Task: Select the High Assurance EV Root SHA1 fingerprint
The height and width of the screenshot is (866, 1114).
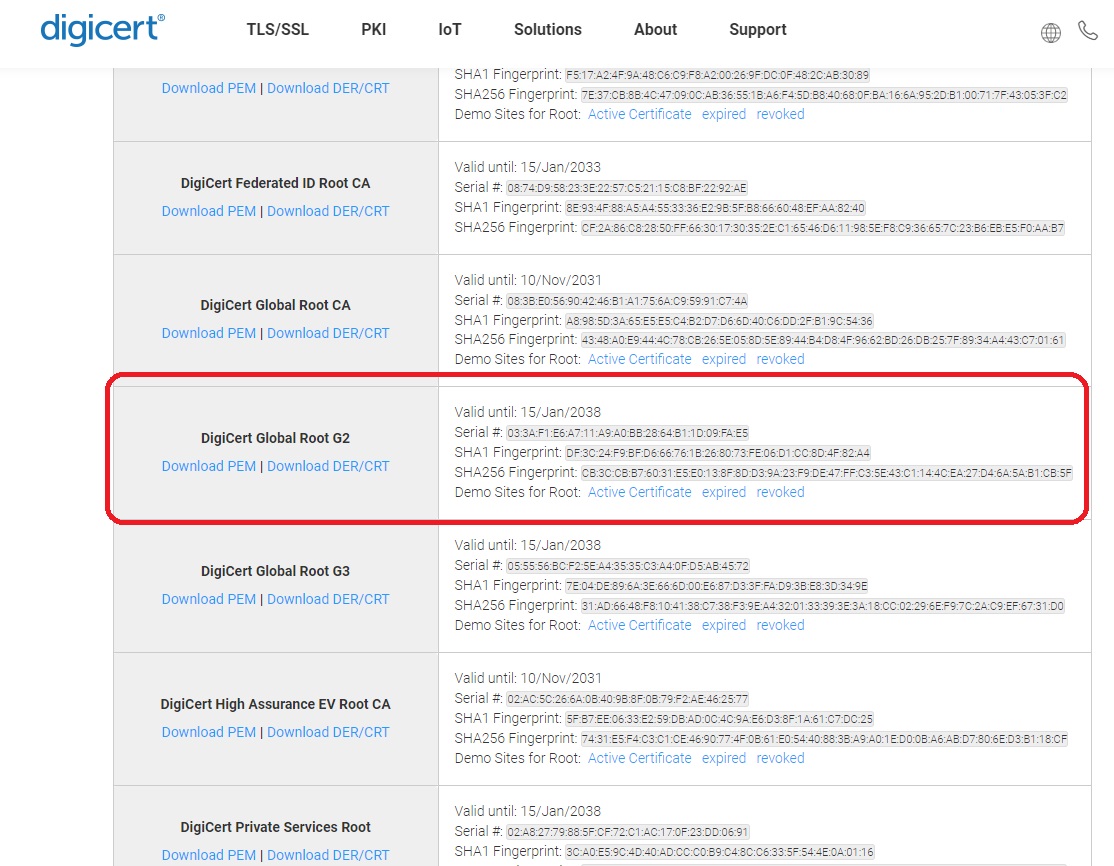Action: point(720,719)
